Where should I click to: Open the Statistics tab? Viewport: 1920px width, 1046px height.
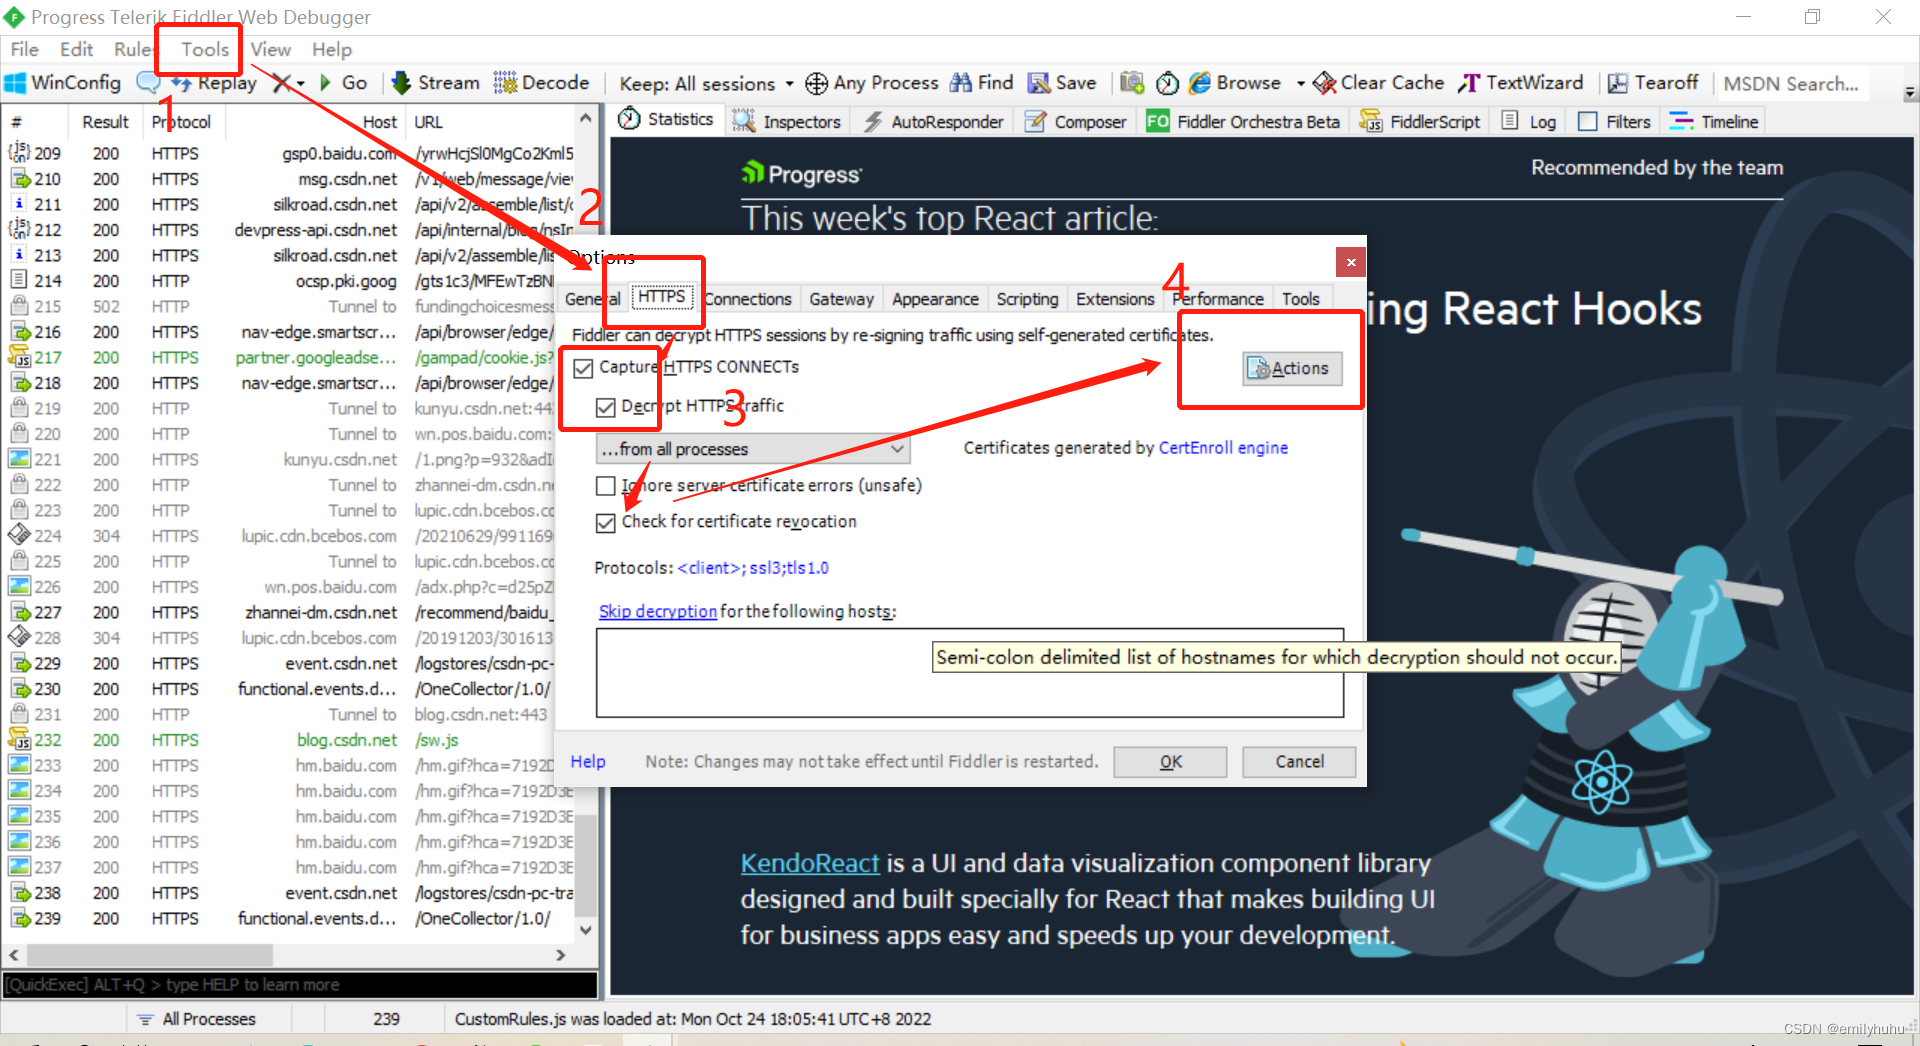(x=666, y=120)
